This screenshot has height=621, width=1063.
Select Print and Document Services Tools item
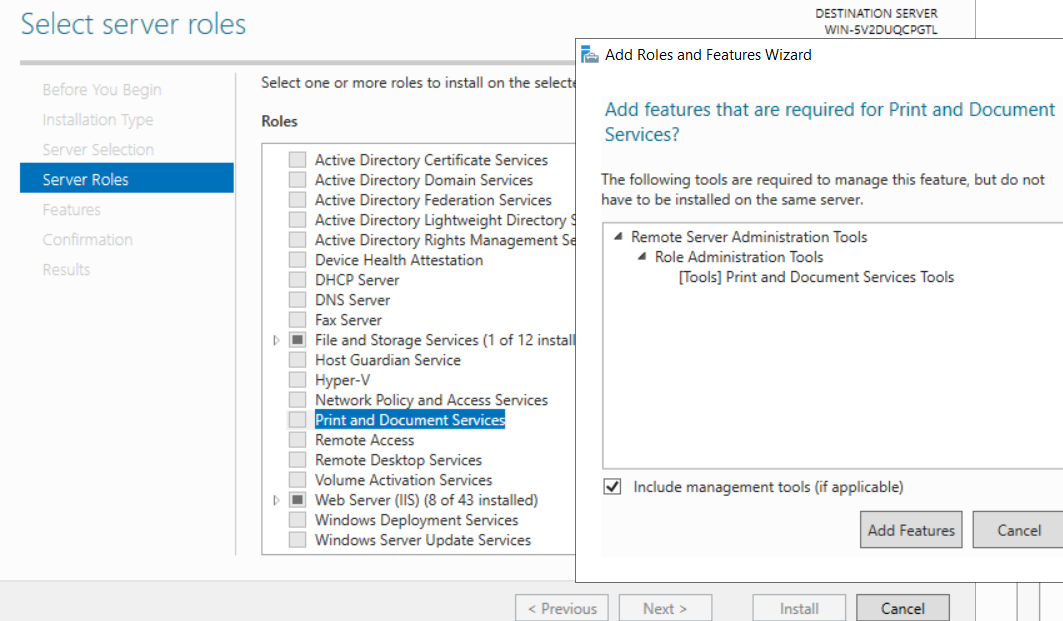click(x=816, y=277)
